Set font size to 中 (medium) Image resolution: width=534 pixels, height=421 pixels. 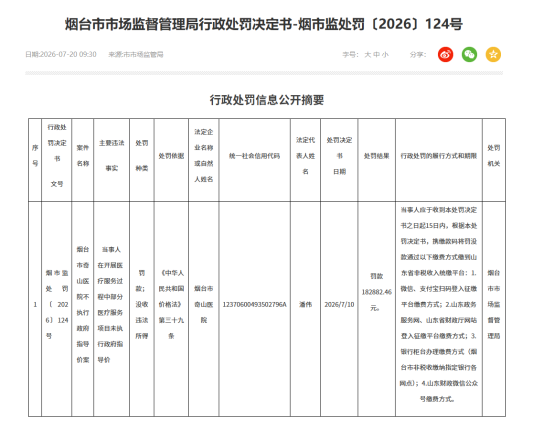tap(376, 54)
